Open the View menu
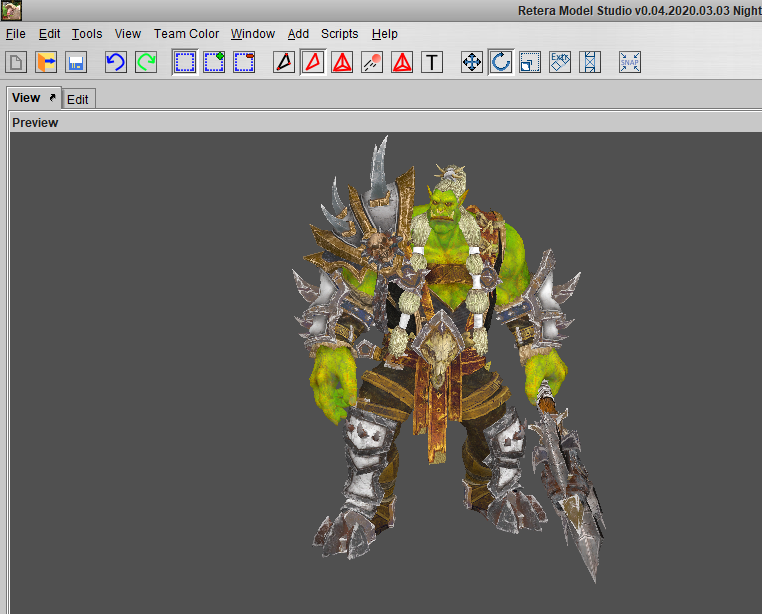The image size is (762, 614). click(128, 34)
